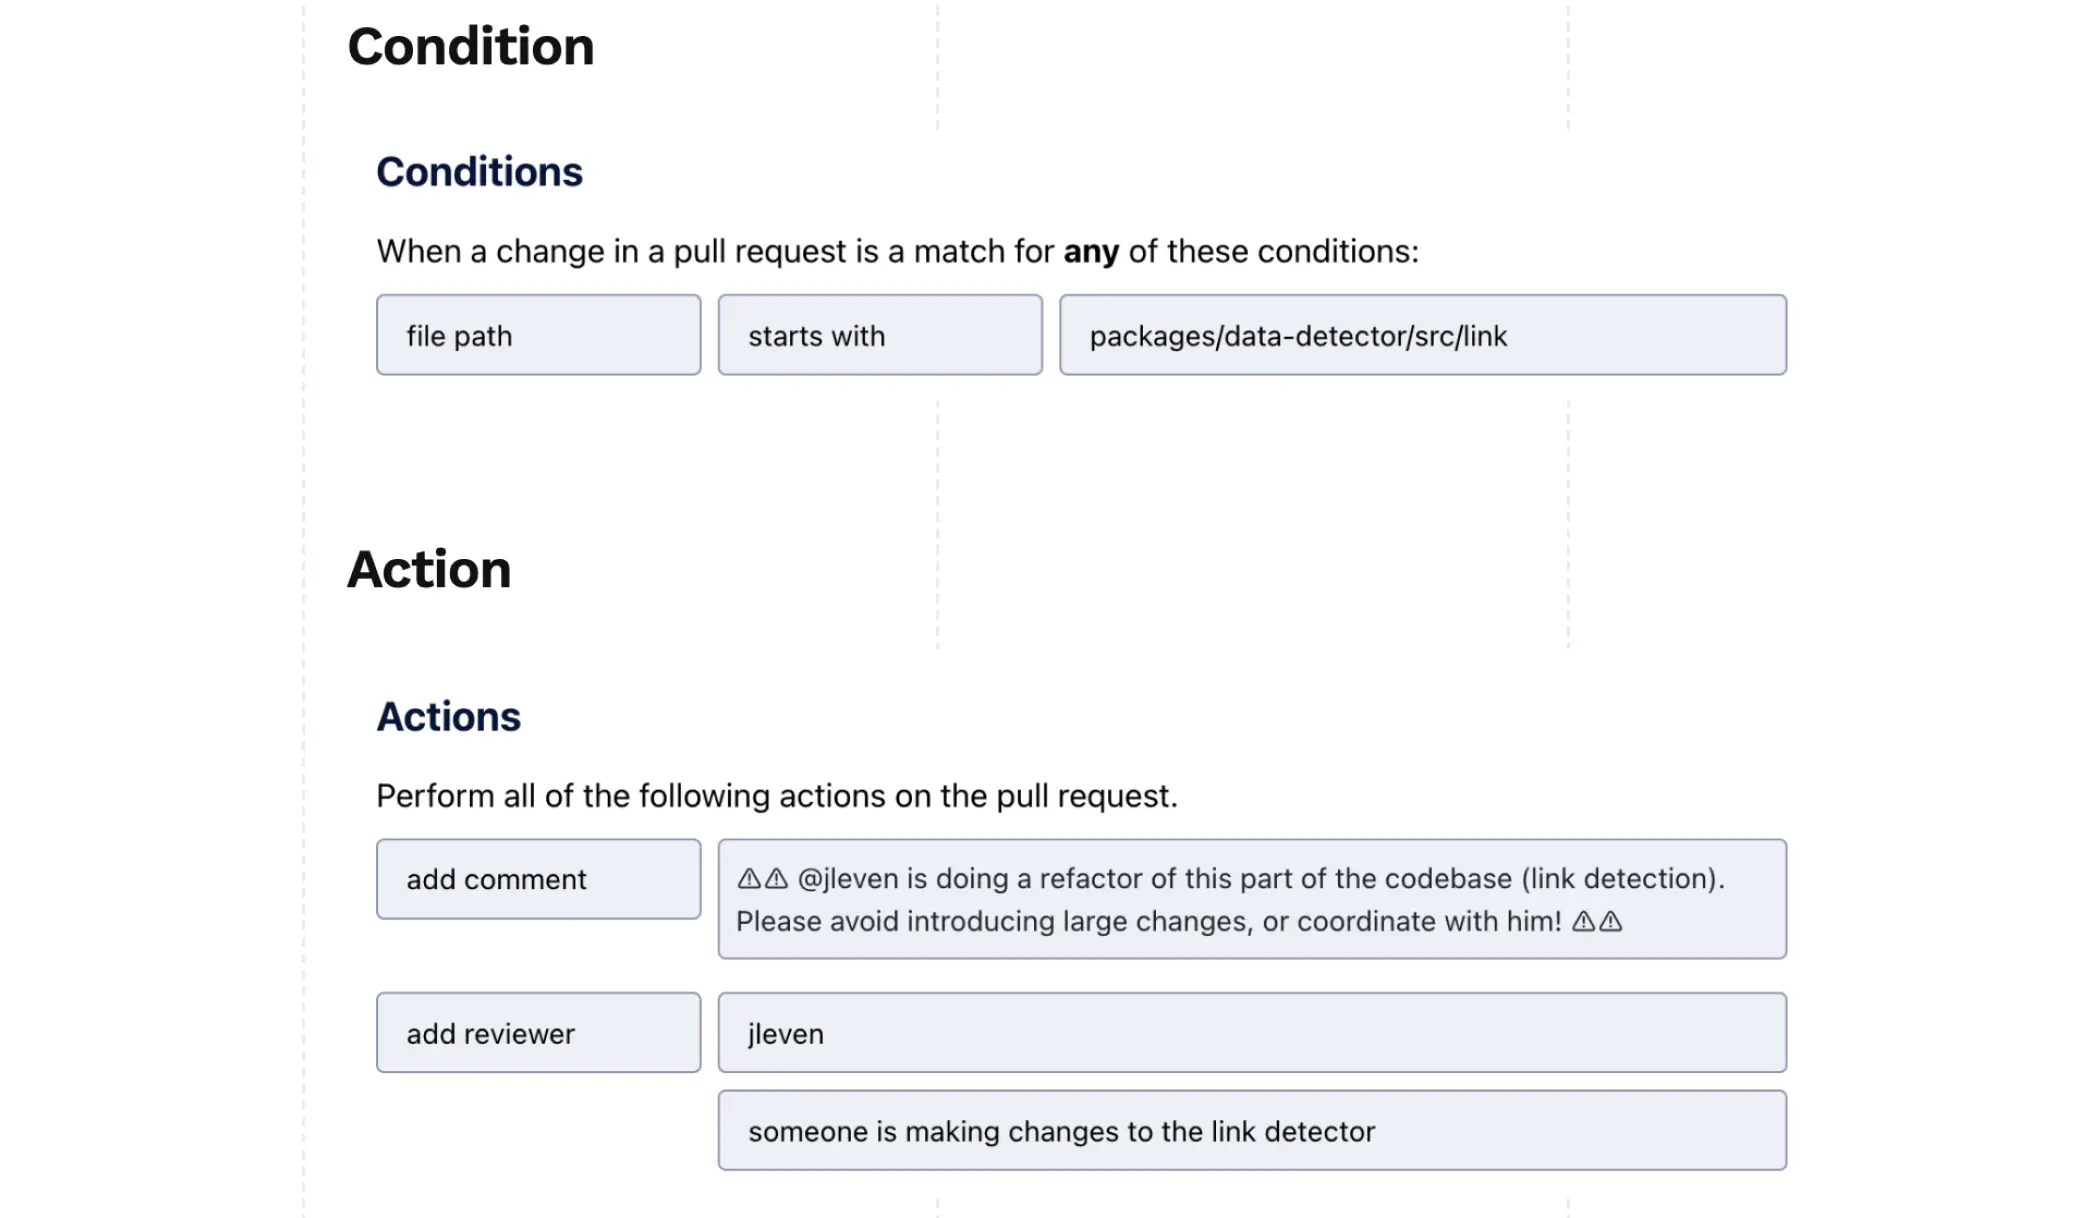Viewport: 2100px width, 1218px height.
Task: Open the 'add comment' action selector
Action: pyautogui.click(x=538, y=879)
